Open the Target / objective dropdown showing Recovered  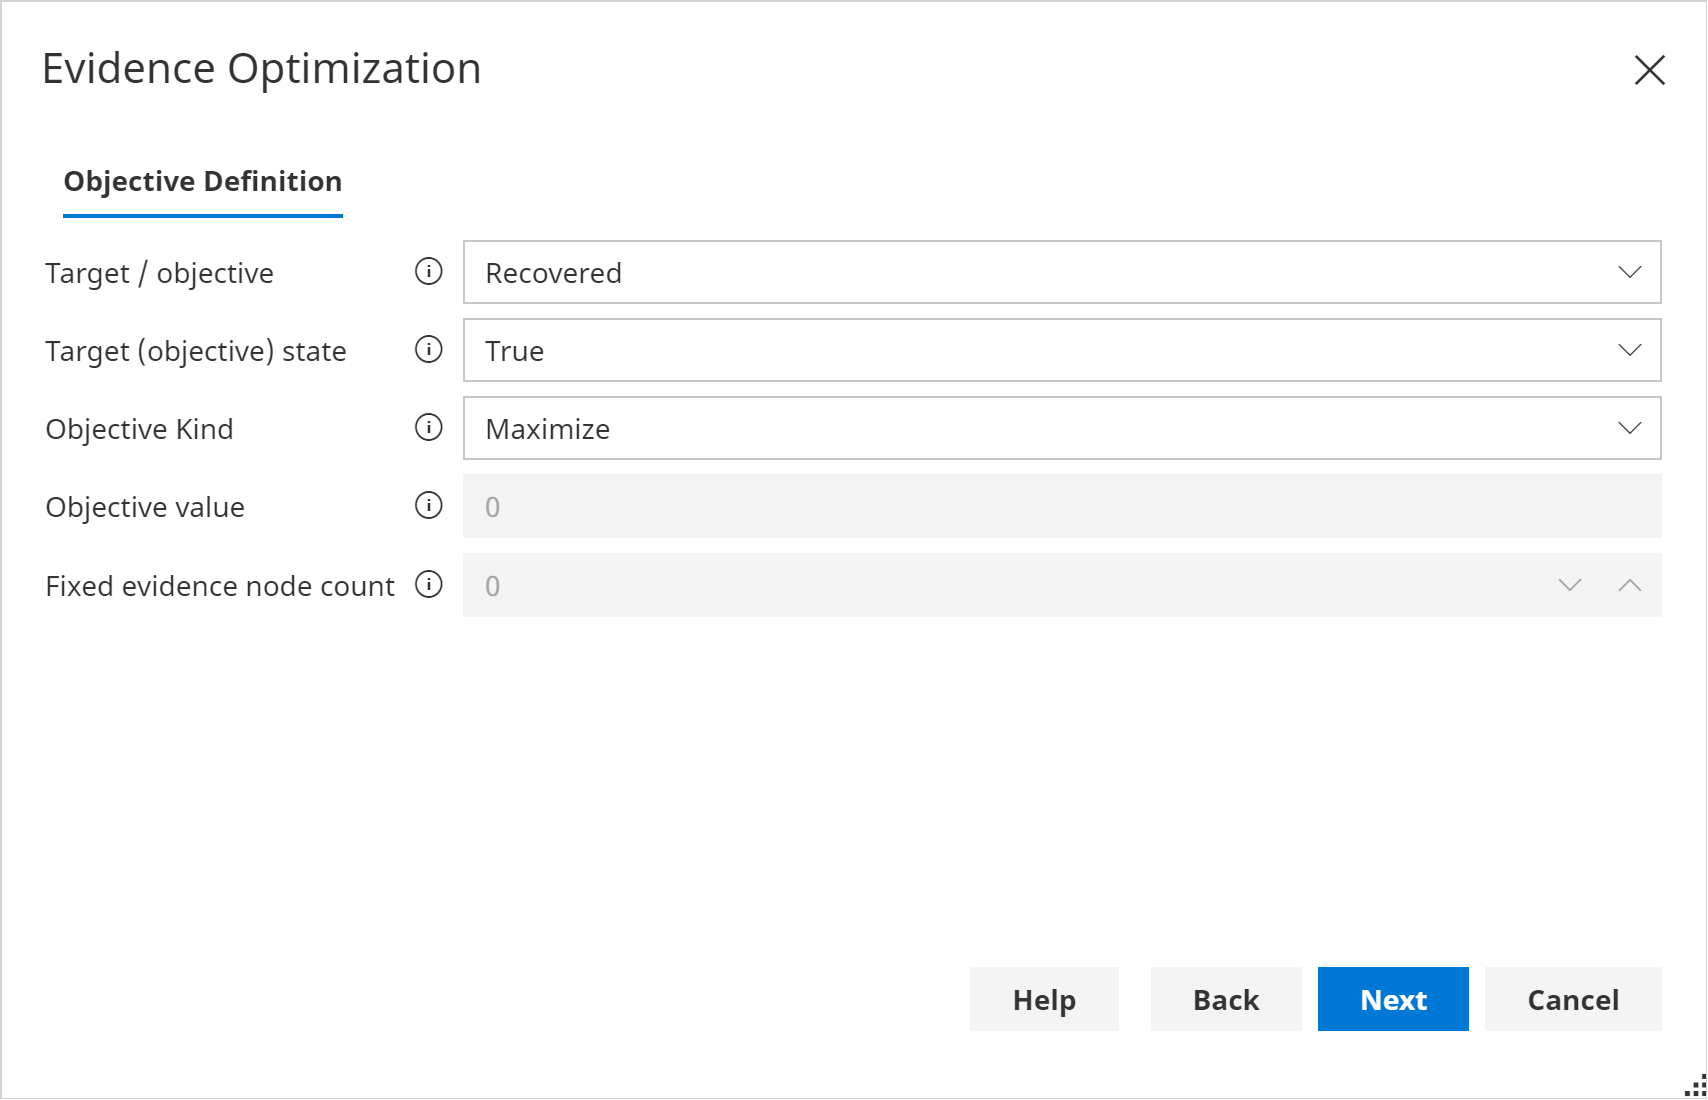coord(1061,272)
